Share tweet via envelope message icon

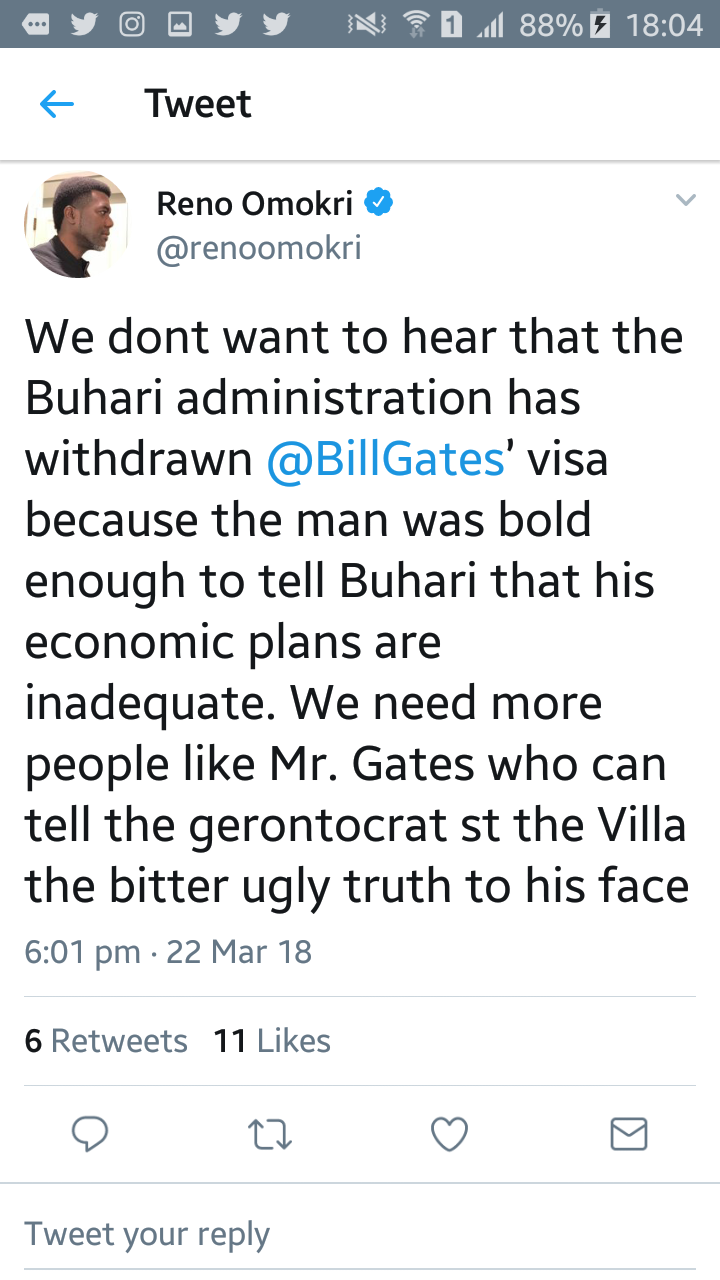[629, 1133]
